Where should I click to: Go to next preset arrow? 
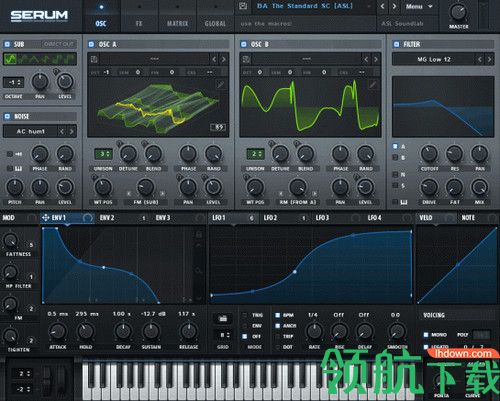coord(394,6)
